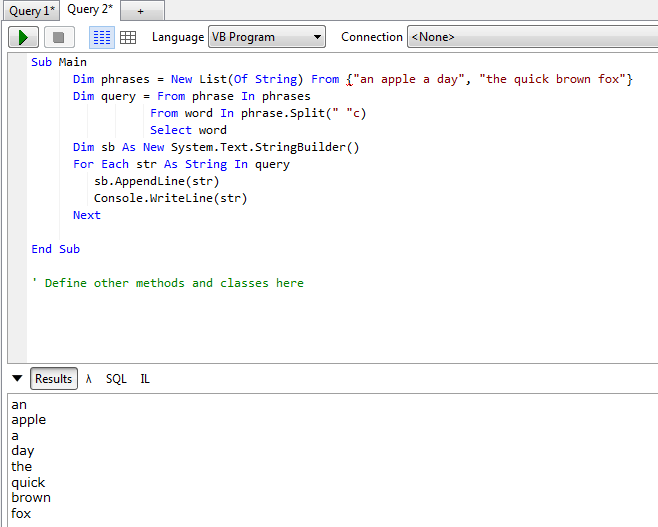Screen dimensions: 658x527
Task: Click the sb.AppendLine(str) line
Action: click(157, 181)
